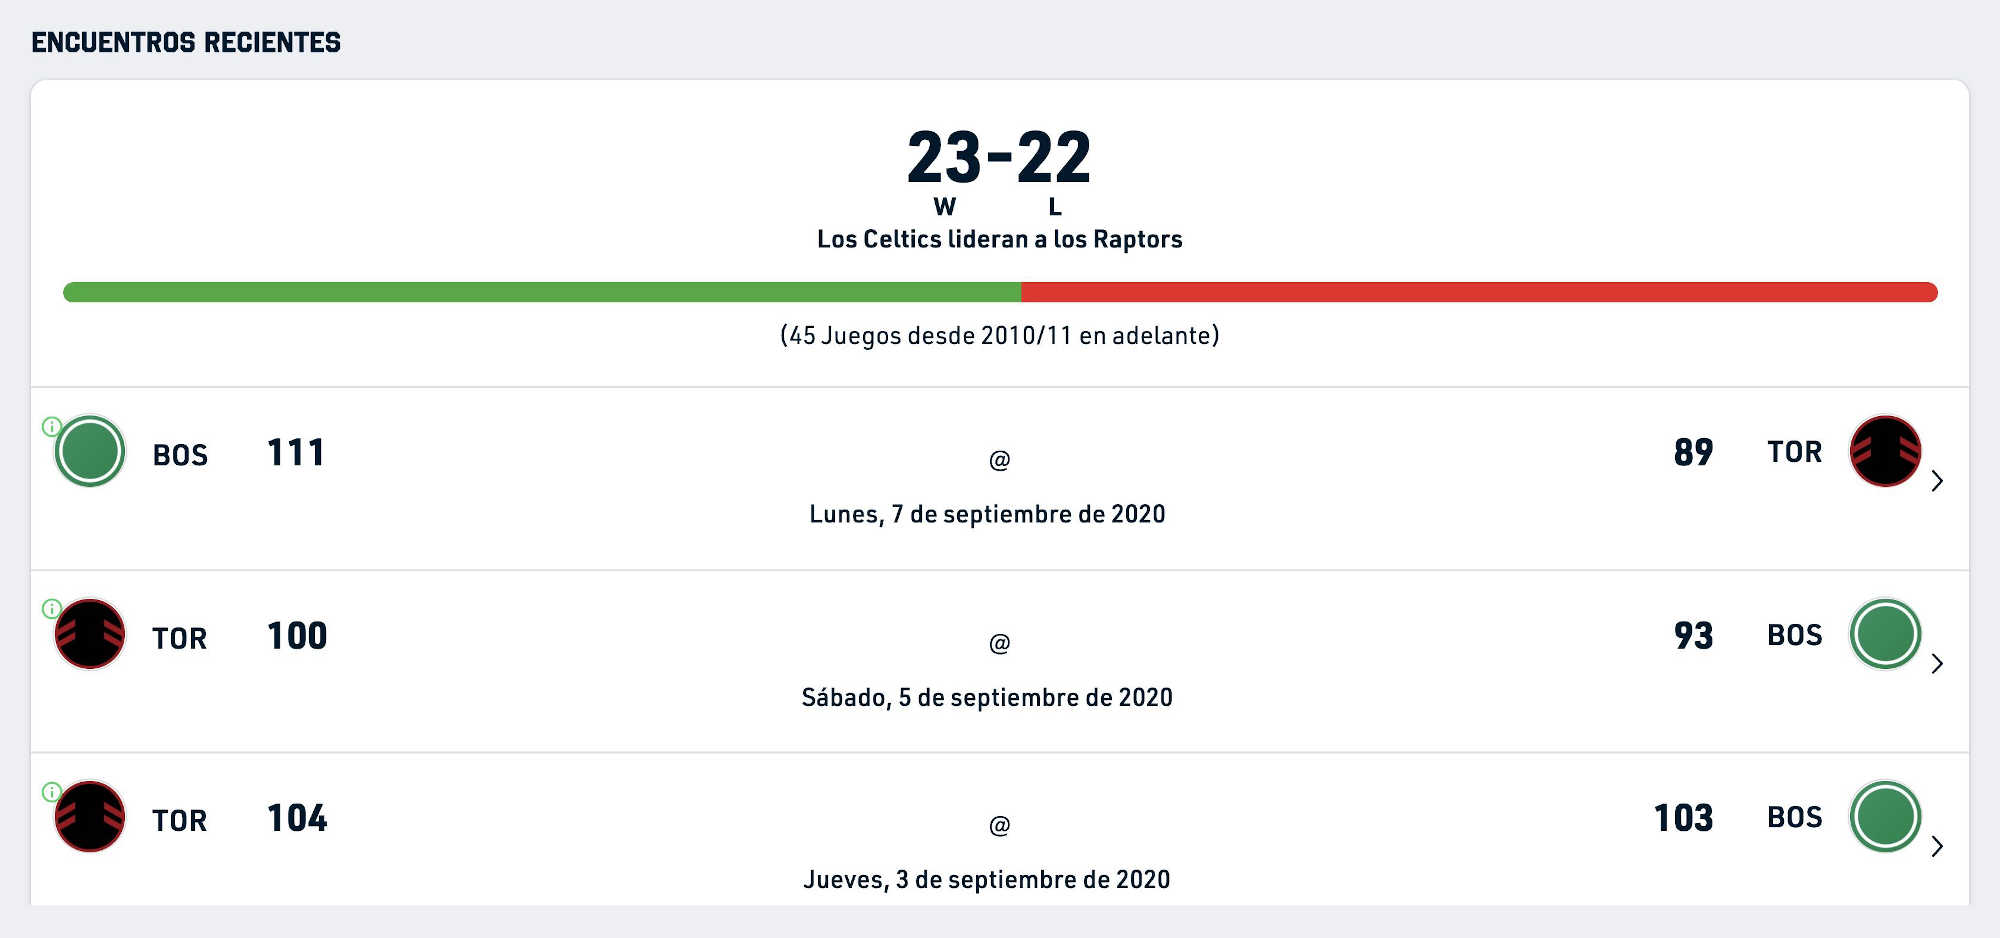Click the Raptors logo in September 3 game
Viewport: 2000px width, 938px height.
click(90, 816)
